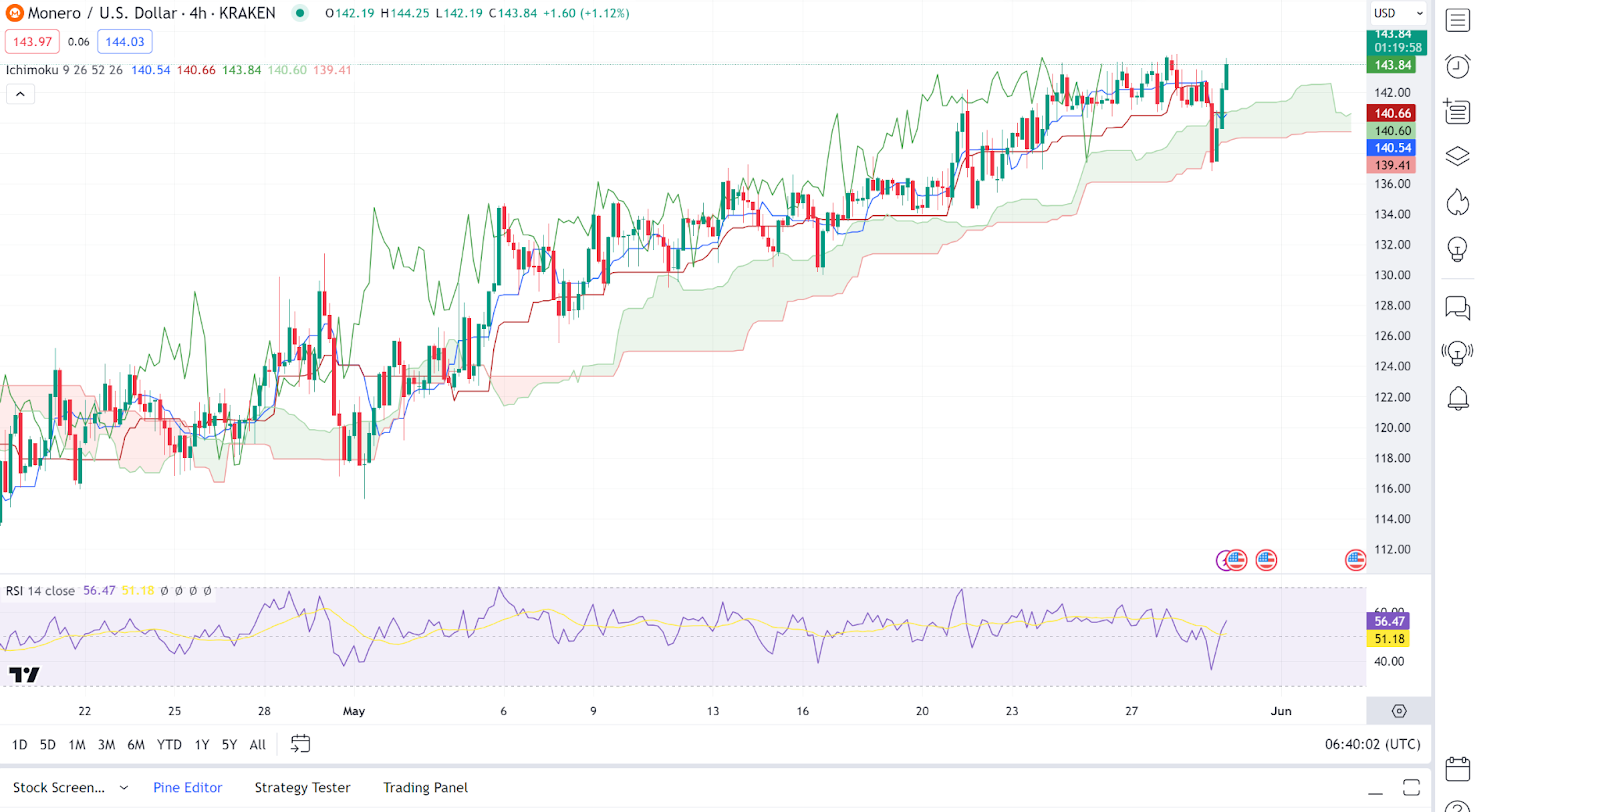Screen dimensions: 1600x812
Task: Open the Ideas lightbulb icon
Action: (x=1458, y=249)
